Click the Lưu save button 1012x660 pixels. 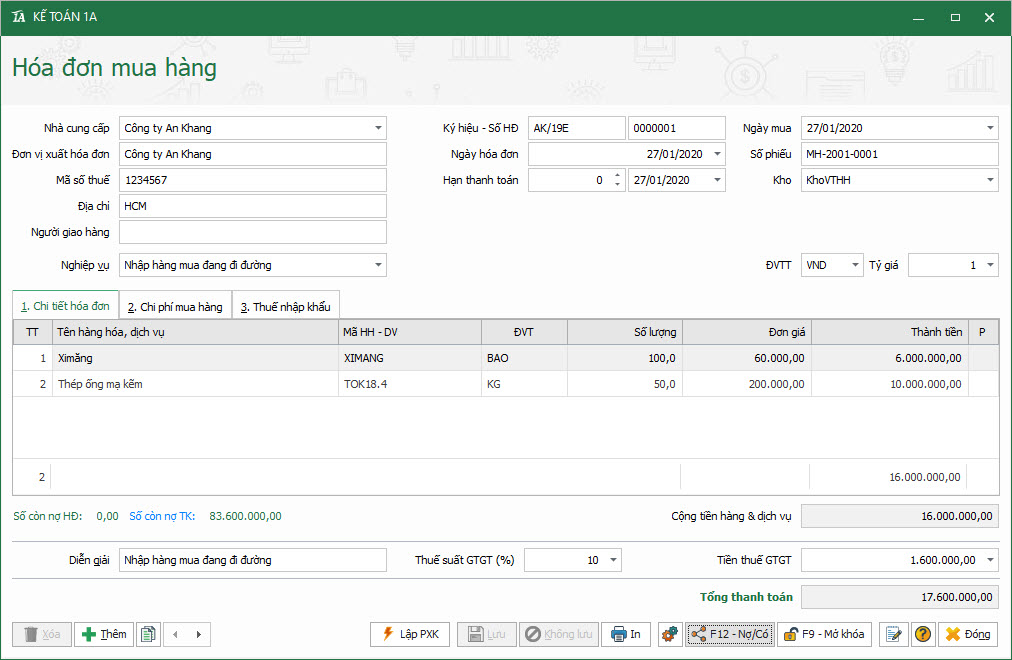tap(487, 634)
